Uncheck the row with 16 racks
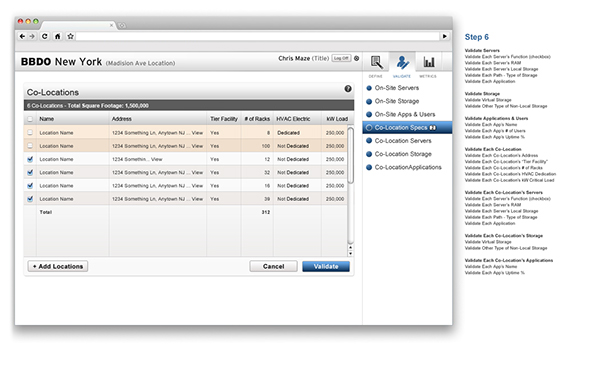600x388 pixels. tap(30, 186)
